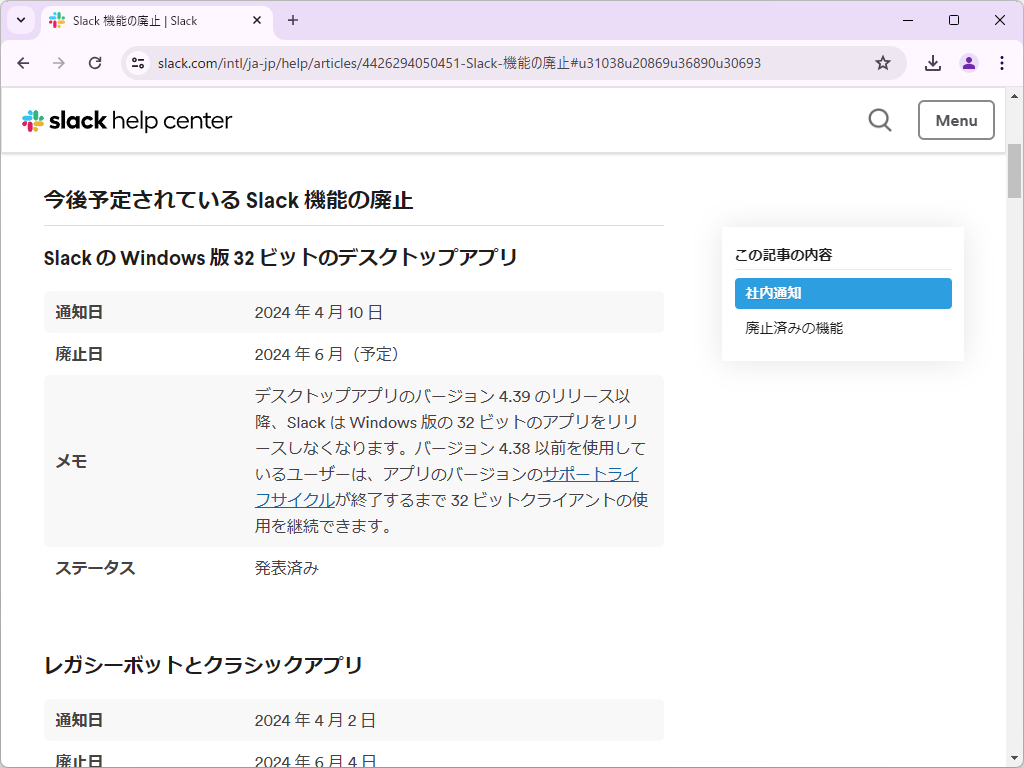Click heading レガシーボットとクラシックアプリ
This screenshot has width=1024, height=768.
(203, 665)
